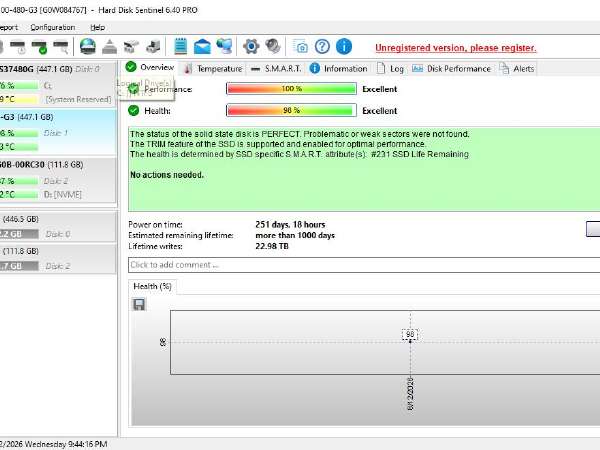Click the Excellent label beside Performance
This screenshot has width=600, height=450.
click(380, 89)
